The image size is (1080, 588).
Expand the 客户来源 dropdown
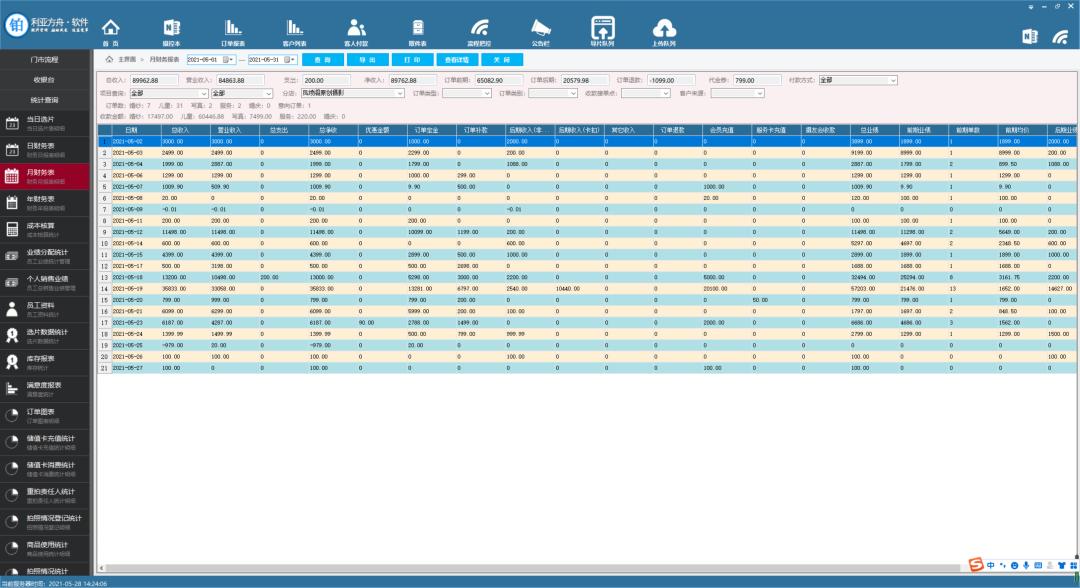(x=760, y=94)
